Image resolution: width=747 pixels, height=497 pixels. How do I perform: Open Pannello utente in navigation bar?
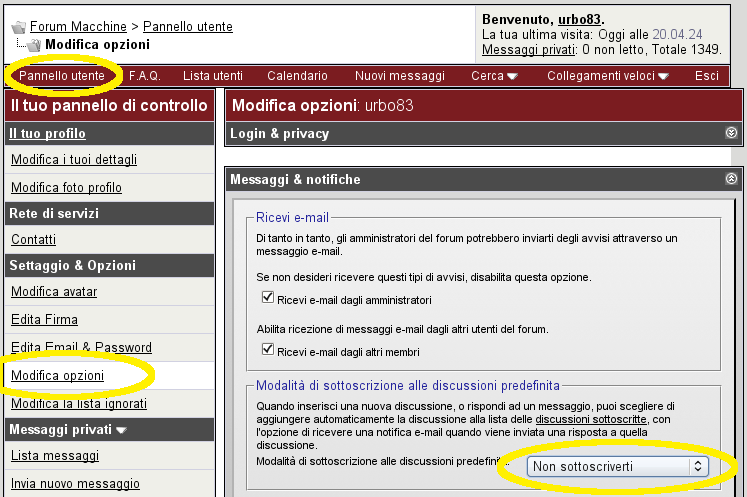61,76
